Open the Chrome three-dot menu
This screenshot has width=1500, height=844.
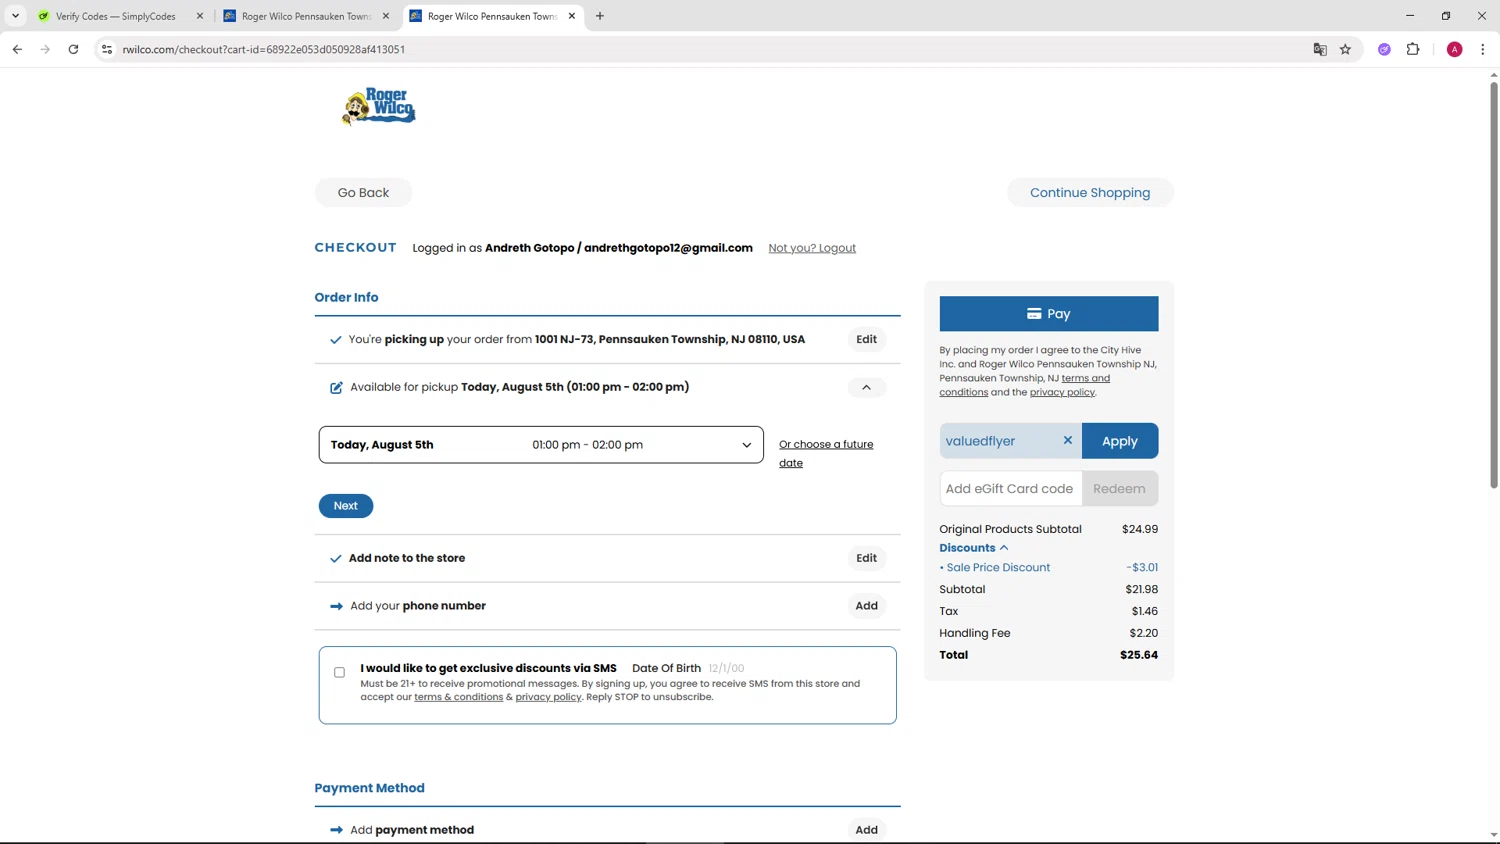(x=1483, y=49)
